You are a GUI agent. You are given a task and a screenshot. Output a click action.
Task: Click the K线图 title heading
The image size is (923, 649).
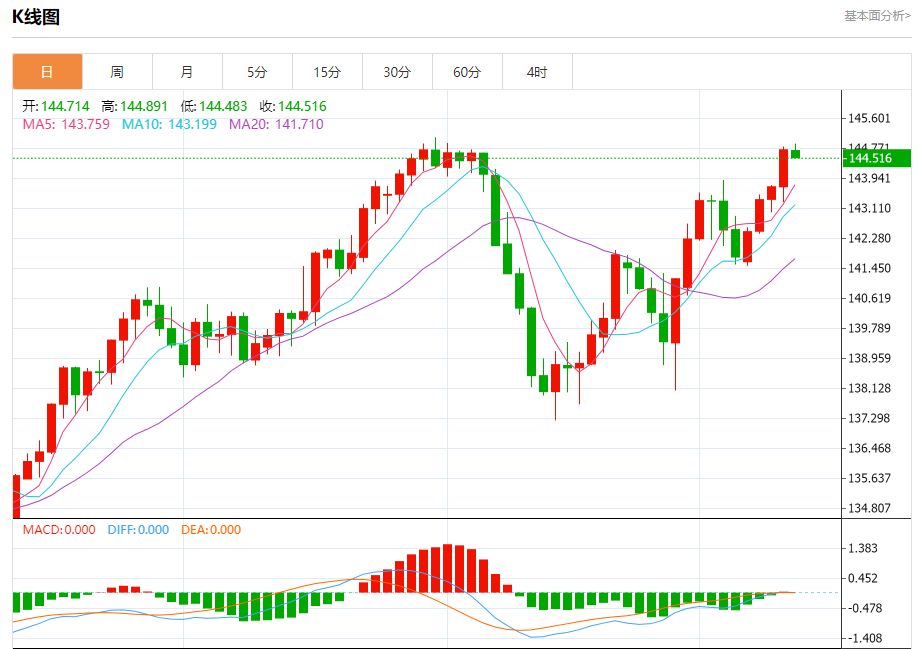36,17
